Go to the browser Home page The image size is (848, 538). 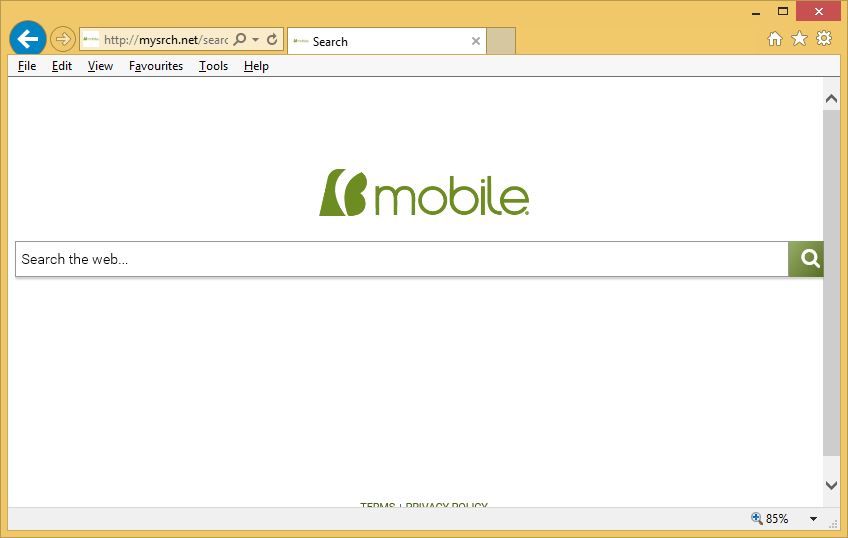point(774,39)
